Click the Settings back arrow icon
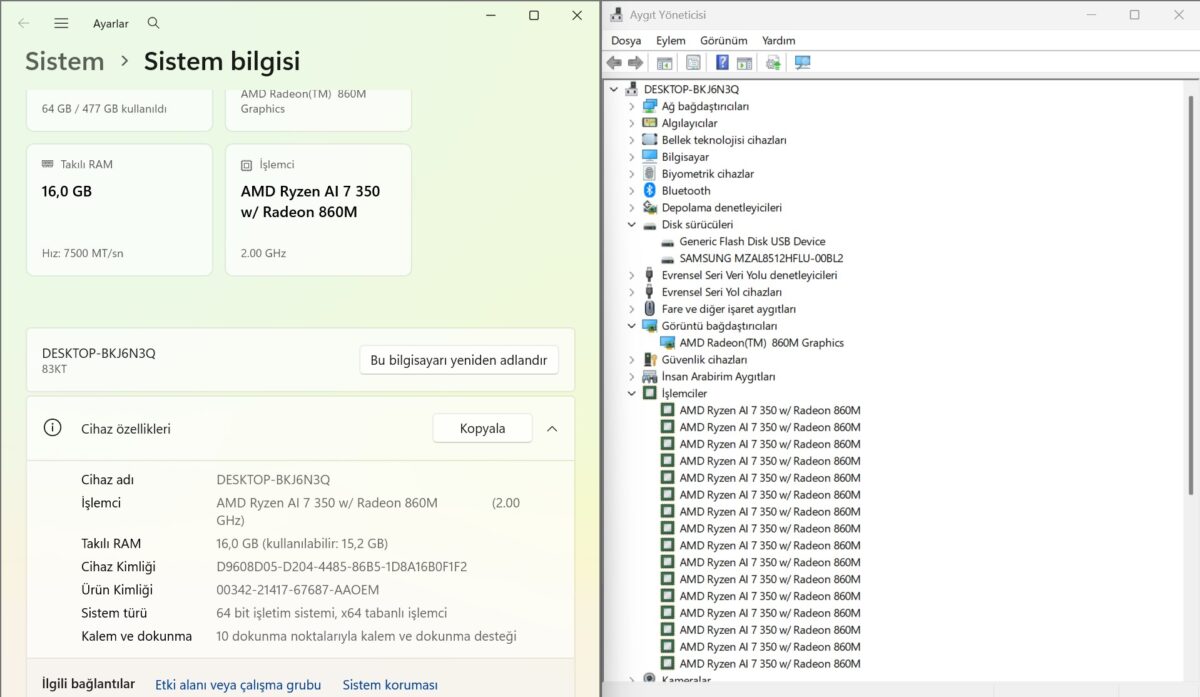1200x697 pixels. coord(23,23)
